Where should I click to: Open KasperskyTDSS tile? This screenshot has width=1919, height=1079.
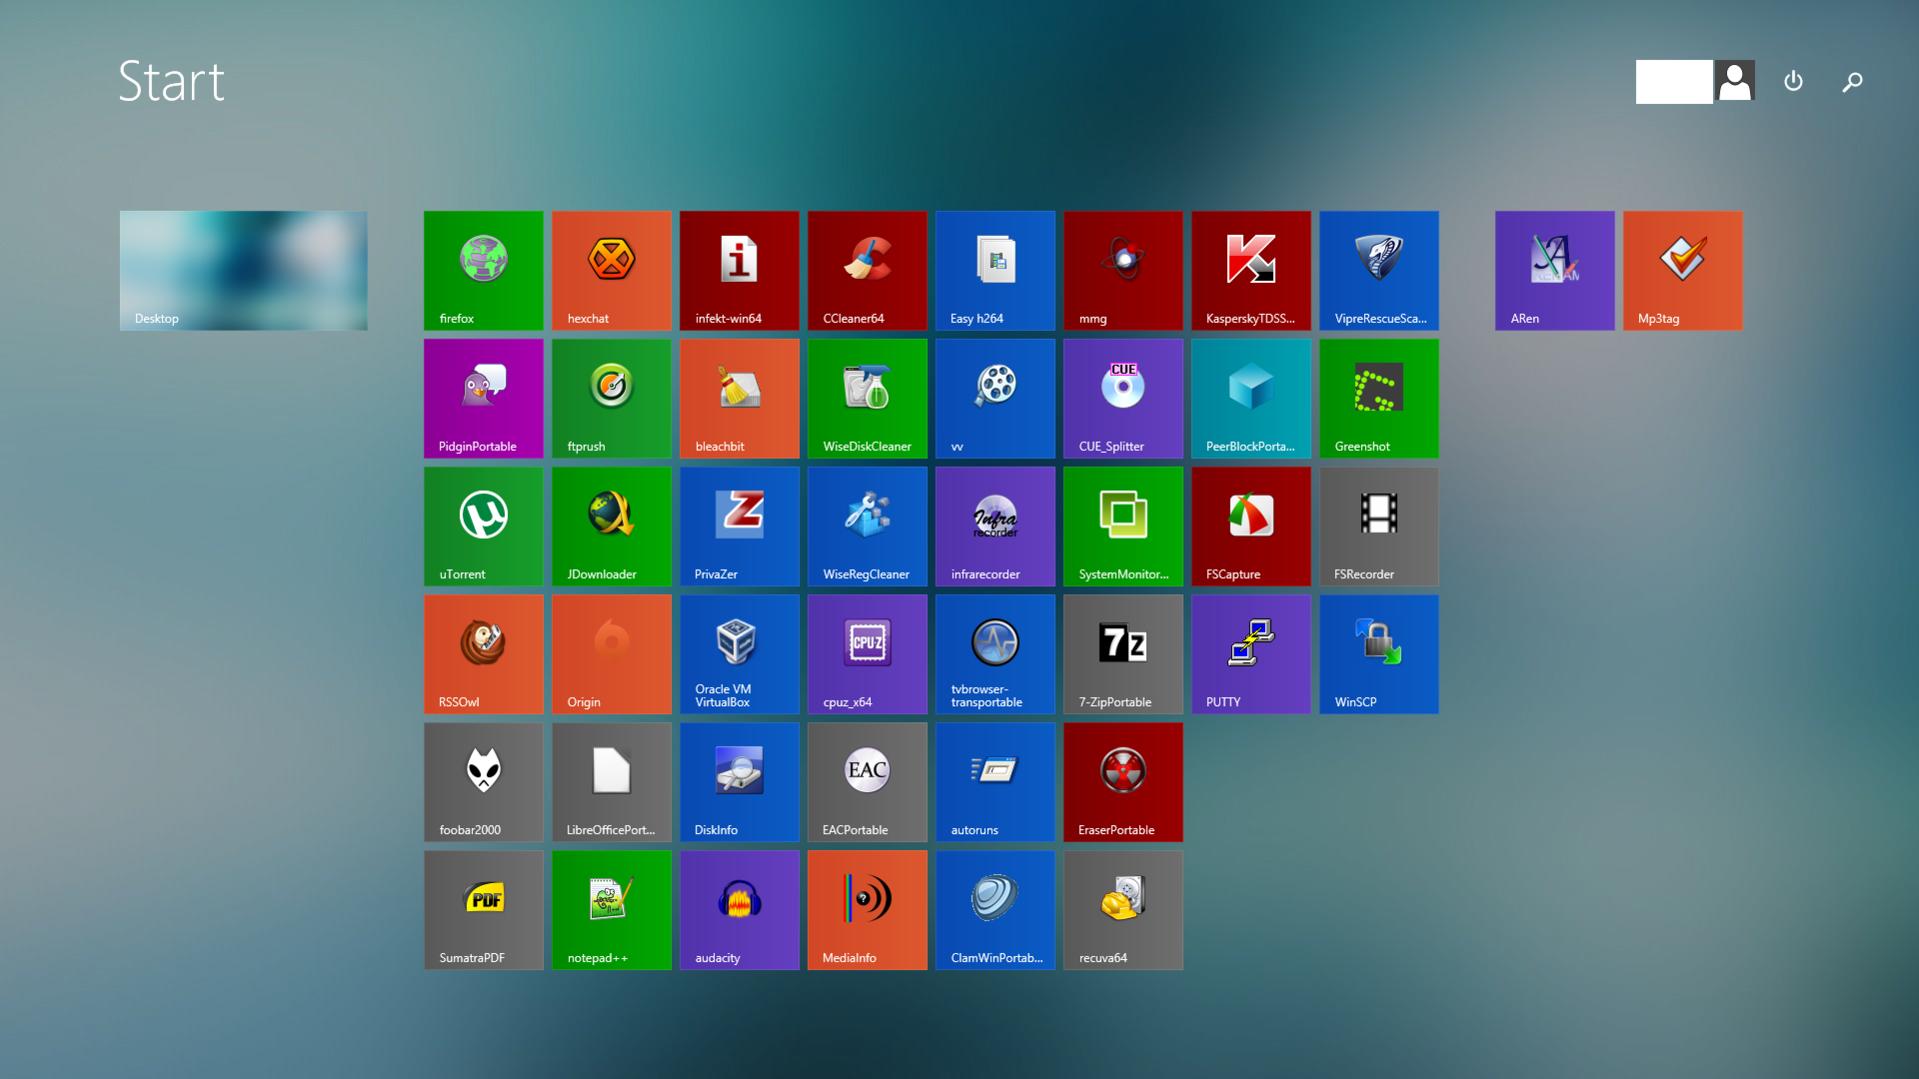pos(1251,270)
